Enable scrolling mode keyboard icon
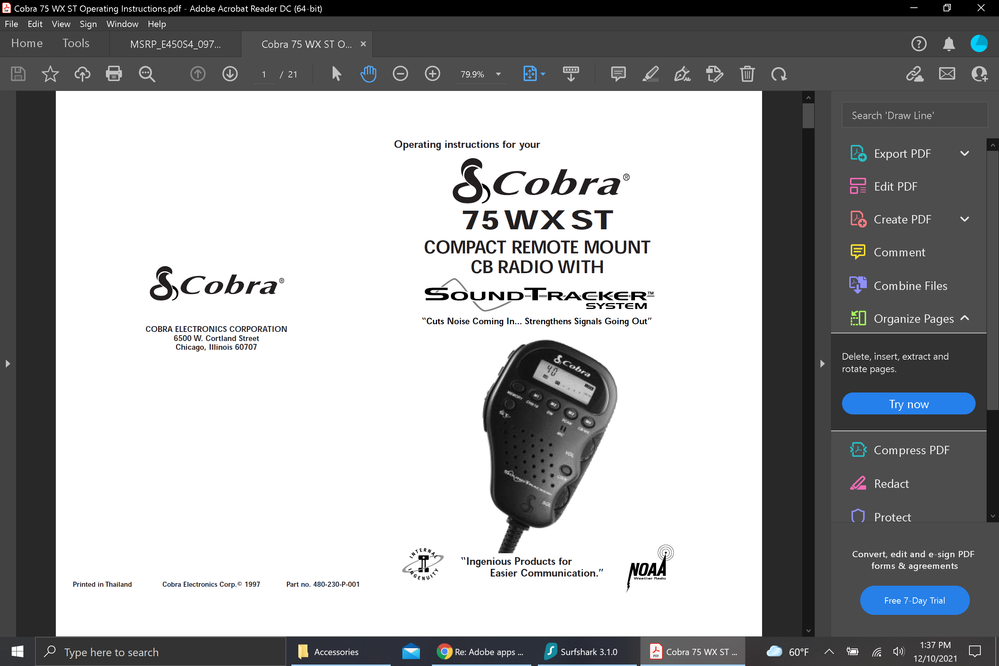999x666 pixels. point(571,74)
